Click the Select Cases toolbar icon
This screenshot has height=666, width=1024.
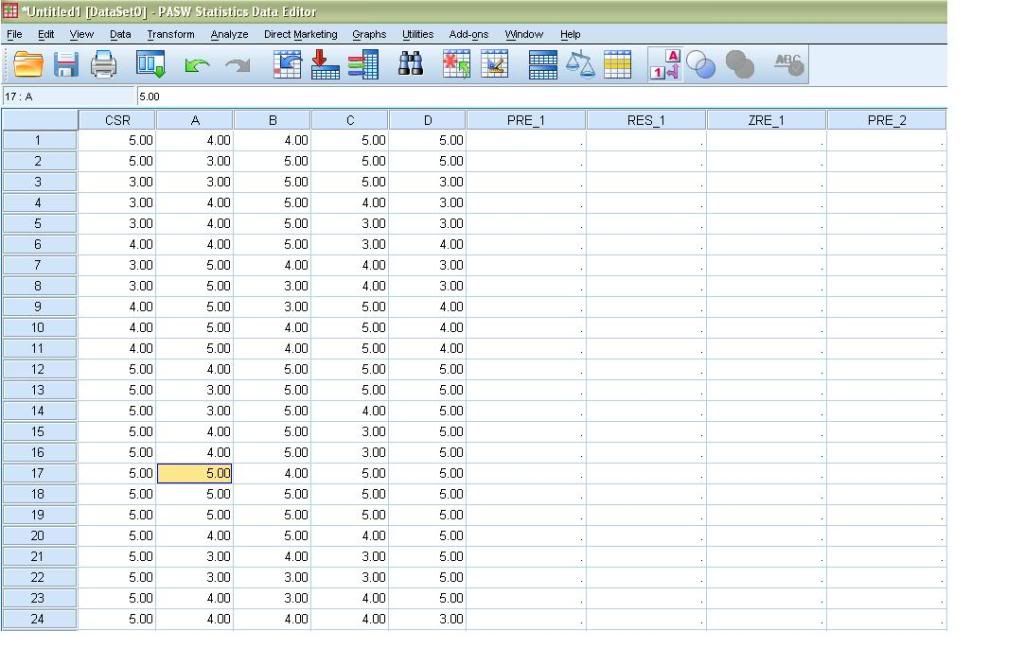(618, 65)
